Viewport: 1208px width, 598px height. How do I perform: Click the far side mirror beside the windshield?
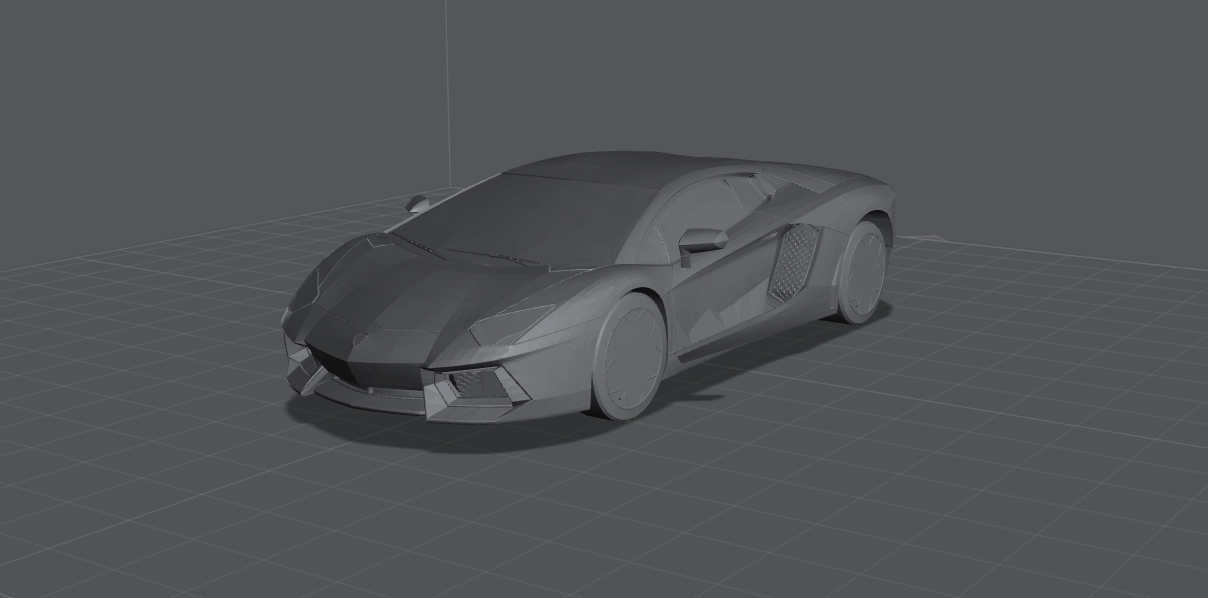pyautogui.click(x=418, y=204)
